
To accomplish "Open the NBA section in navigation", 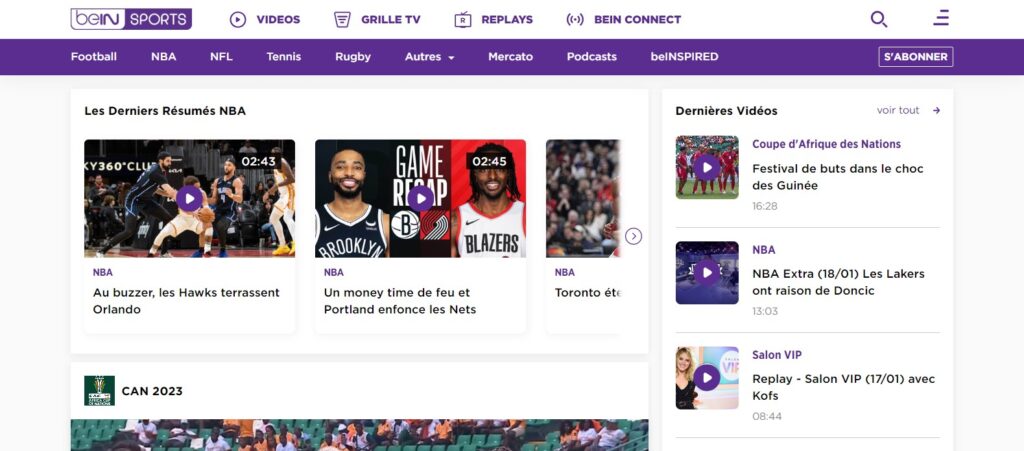I will click(163, 57).
